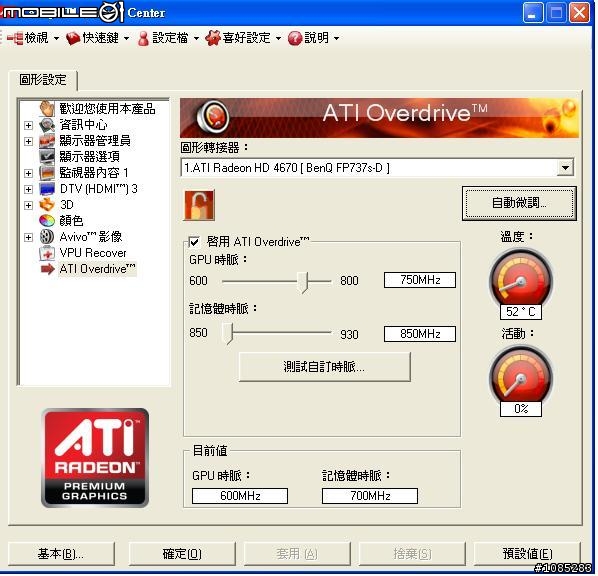Open the graphics adapter dropdown list
The height and width of the screenshot is (576, 598).
tap(565, 168)
